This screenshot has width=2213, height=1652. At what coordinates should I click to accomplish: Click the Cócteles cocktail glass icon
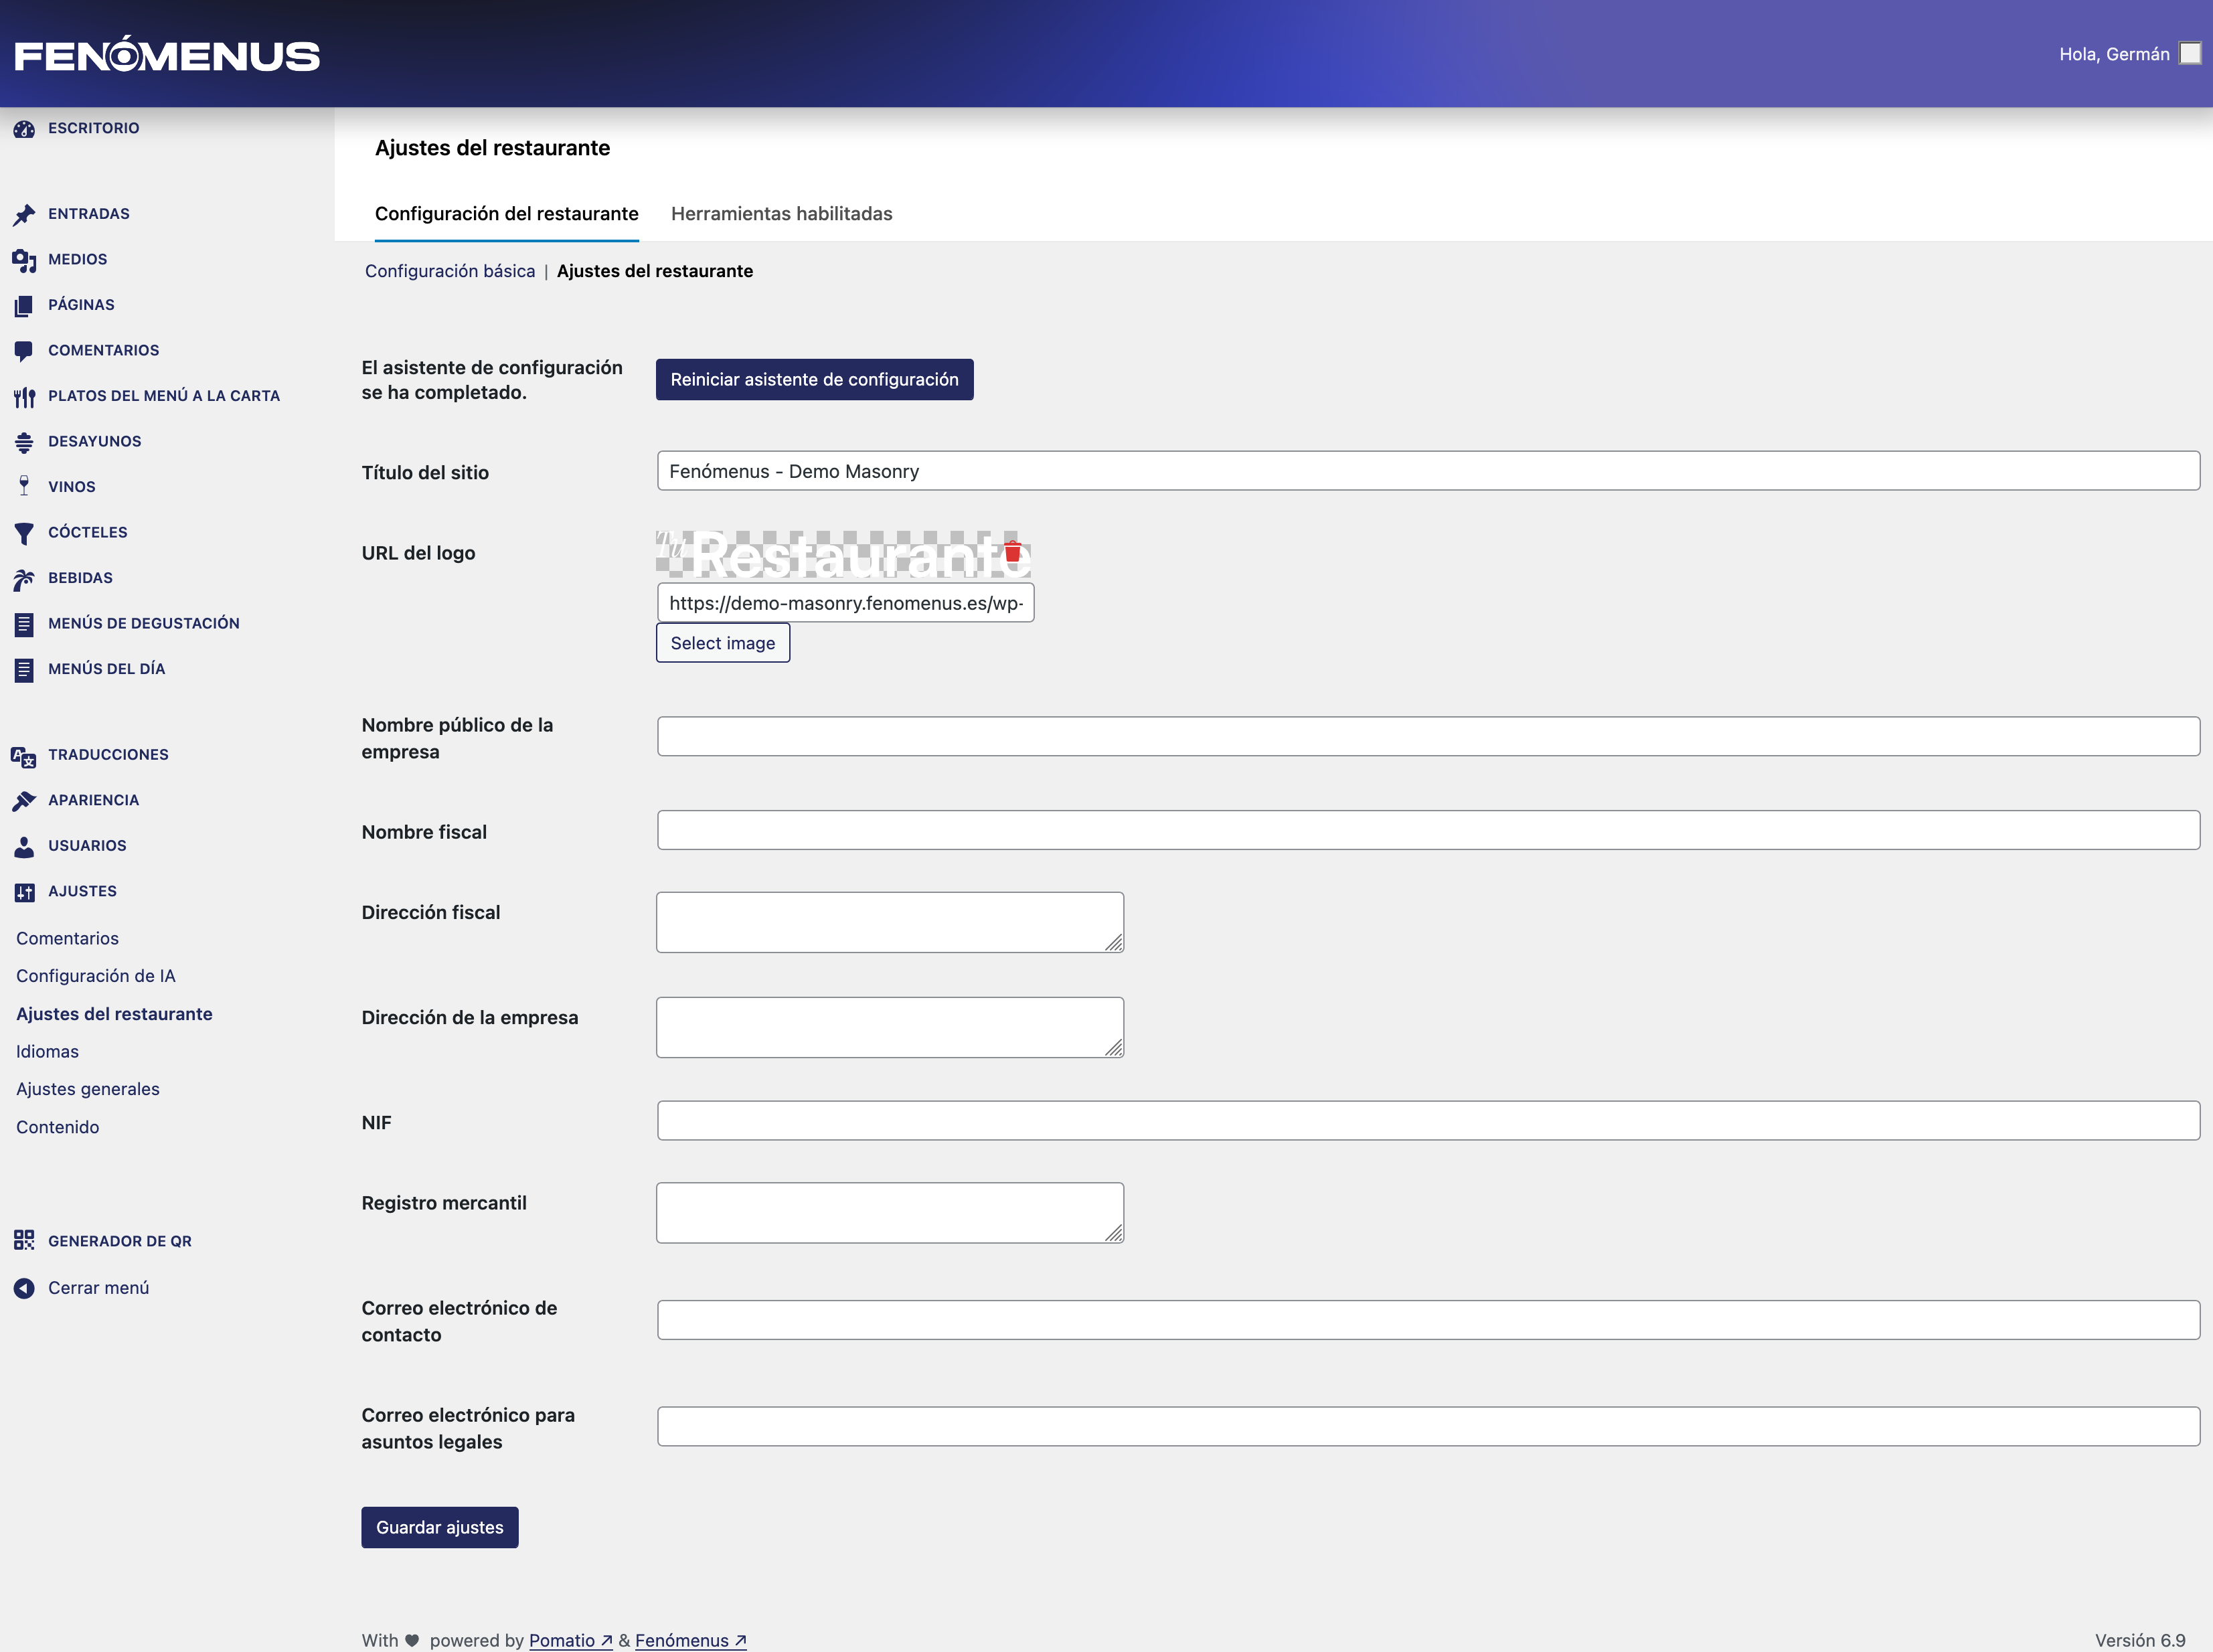[x=24, y=533]
